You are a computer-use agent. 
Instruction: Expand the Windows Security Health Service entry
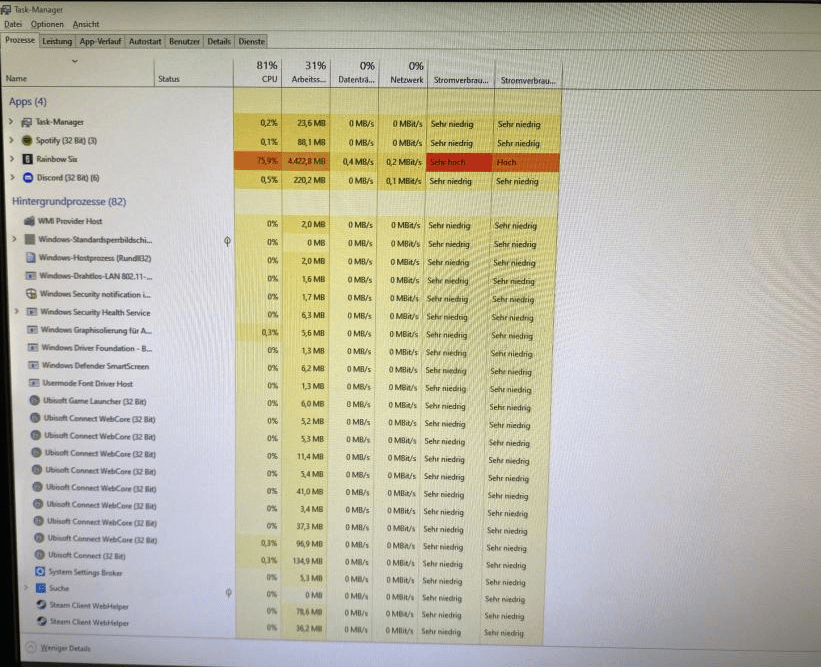[x=17, y=311]
